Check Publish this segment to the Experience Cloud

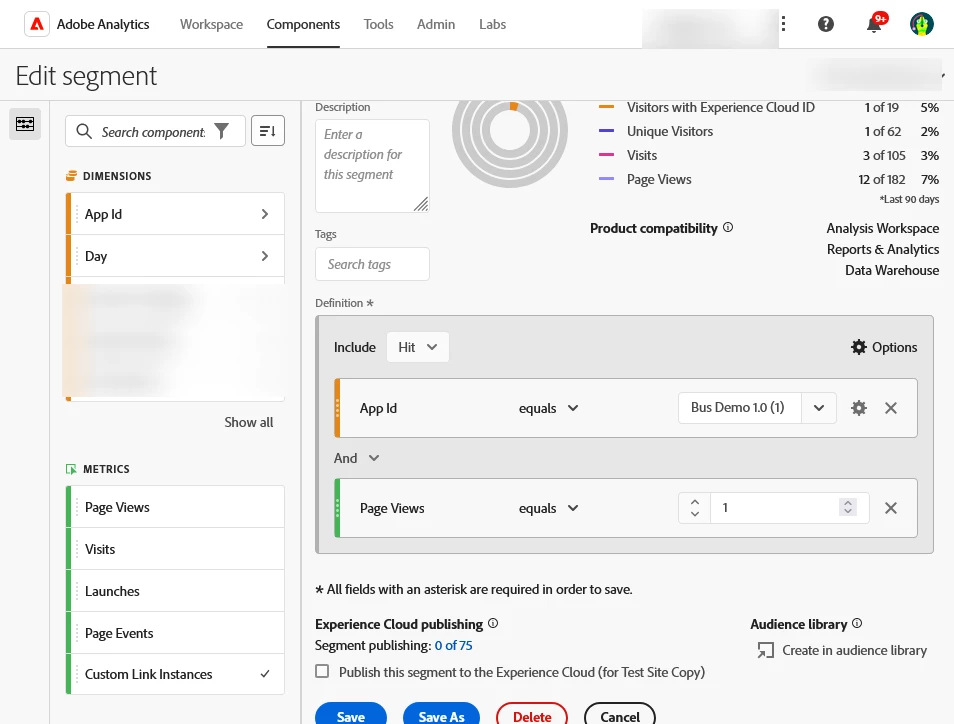pos(322,671)
